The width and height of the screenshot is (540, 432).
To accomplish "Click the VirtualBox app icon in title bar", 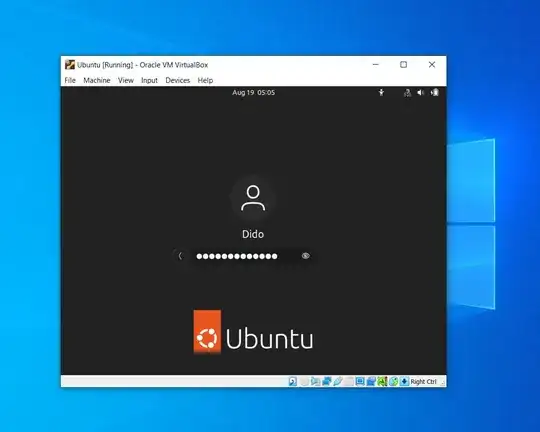I will coord(70,65).
